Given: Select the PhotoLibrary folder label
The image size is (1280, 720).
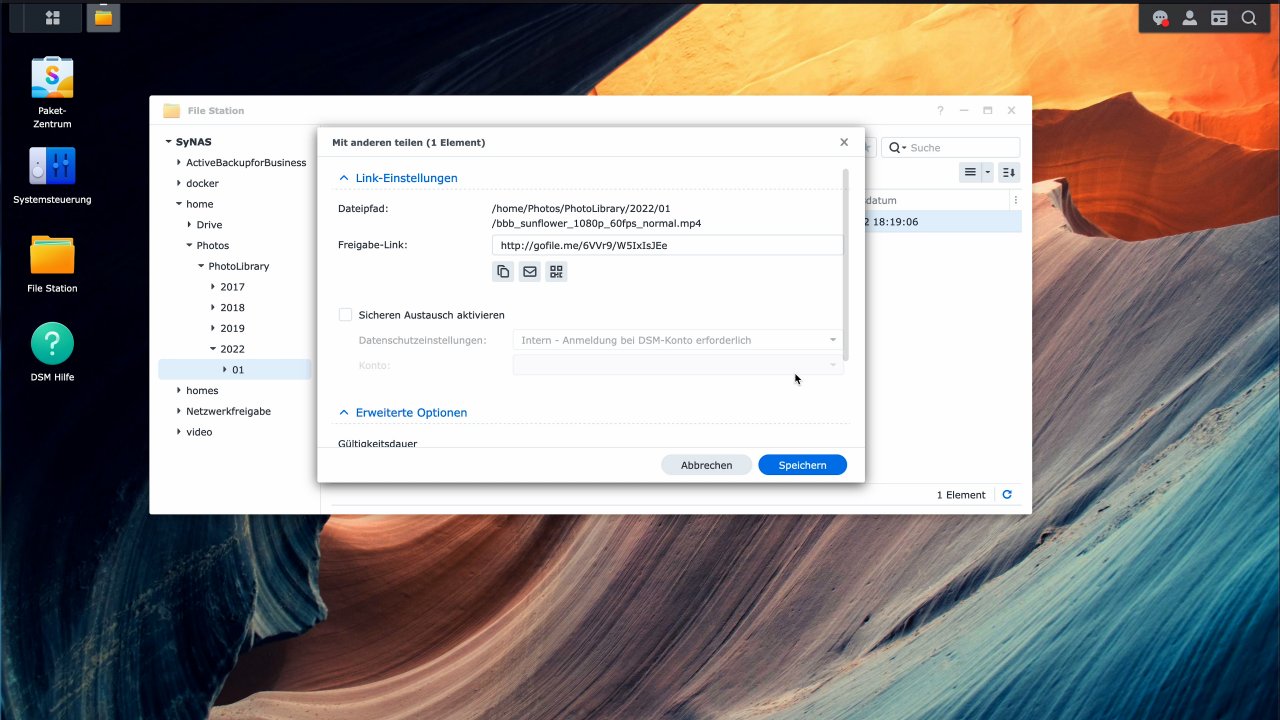Looking at the screenshot, I should coord(239,266).
